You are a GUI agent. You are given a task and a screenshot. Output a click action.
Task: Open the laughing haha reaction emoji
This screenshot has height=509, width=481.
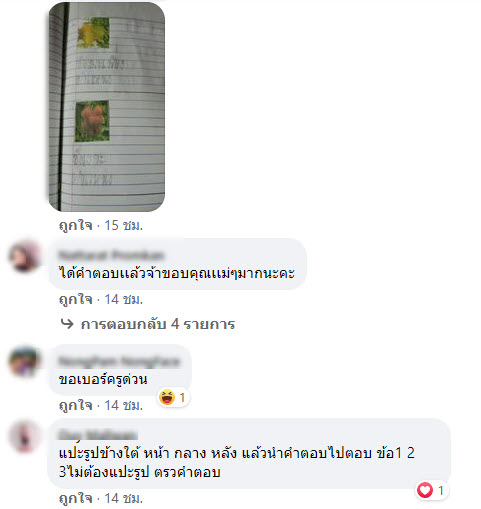pyautogui.click(x=167, y=397)
